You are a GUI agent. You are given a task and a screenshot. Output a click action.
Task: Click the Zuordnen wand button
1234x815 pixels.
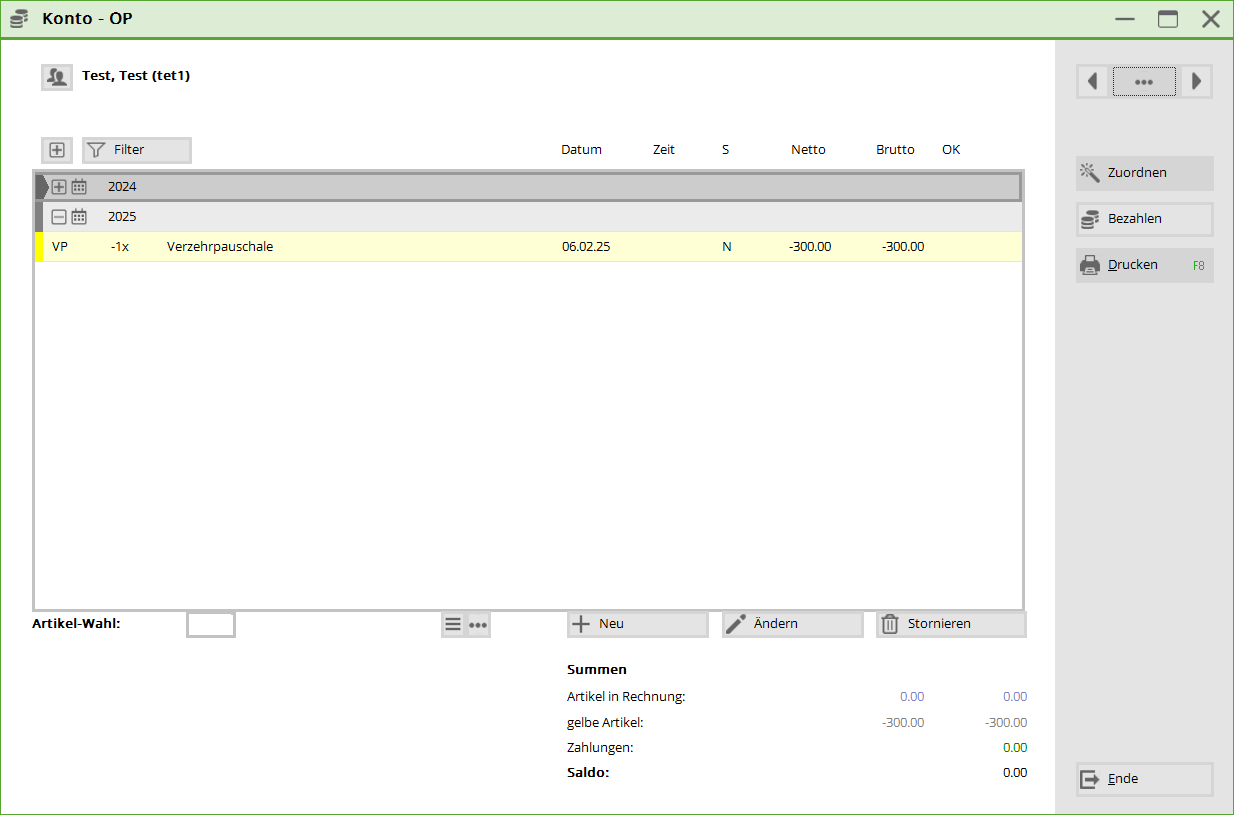1144,173
